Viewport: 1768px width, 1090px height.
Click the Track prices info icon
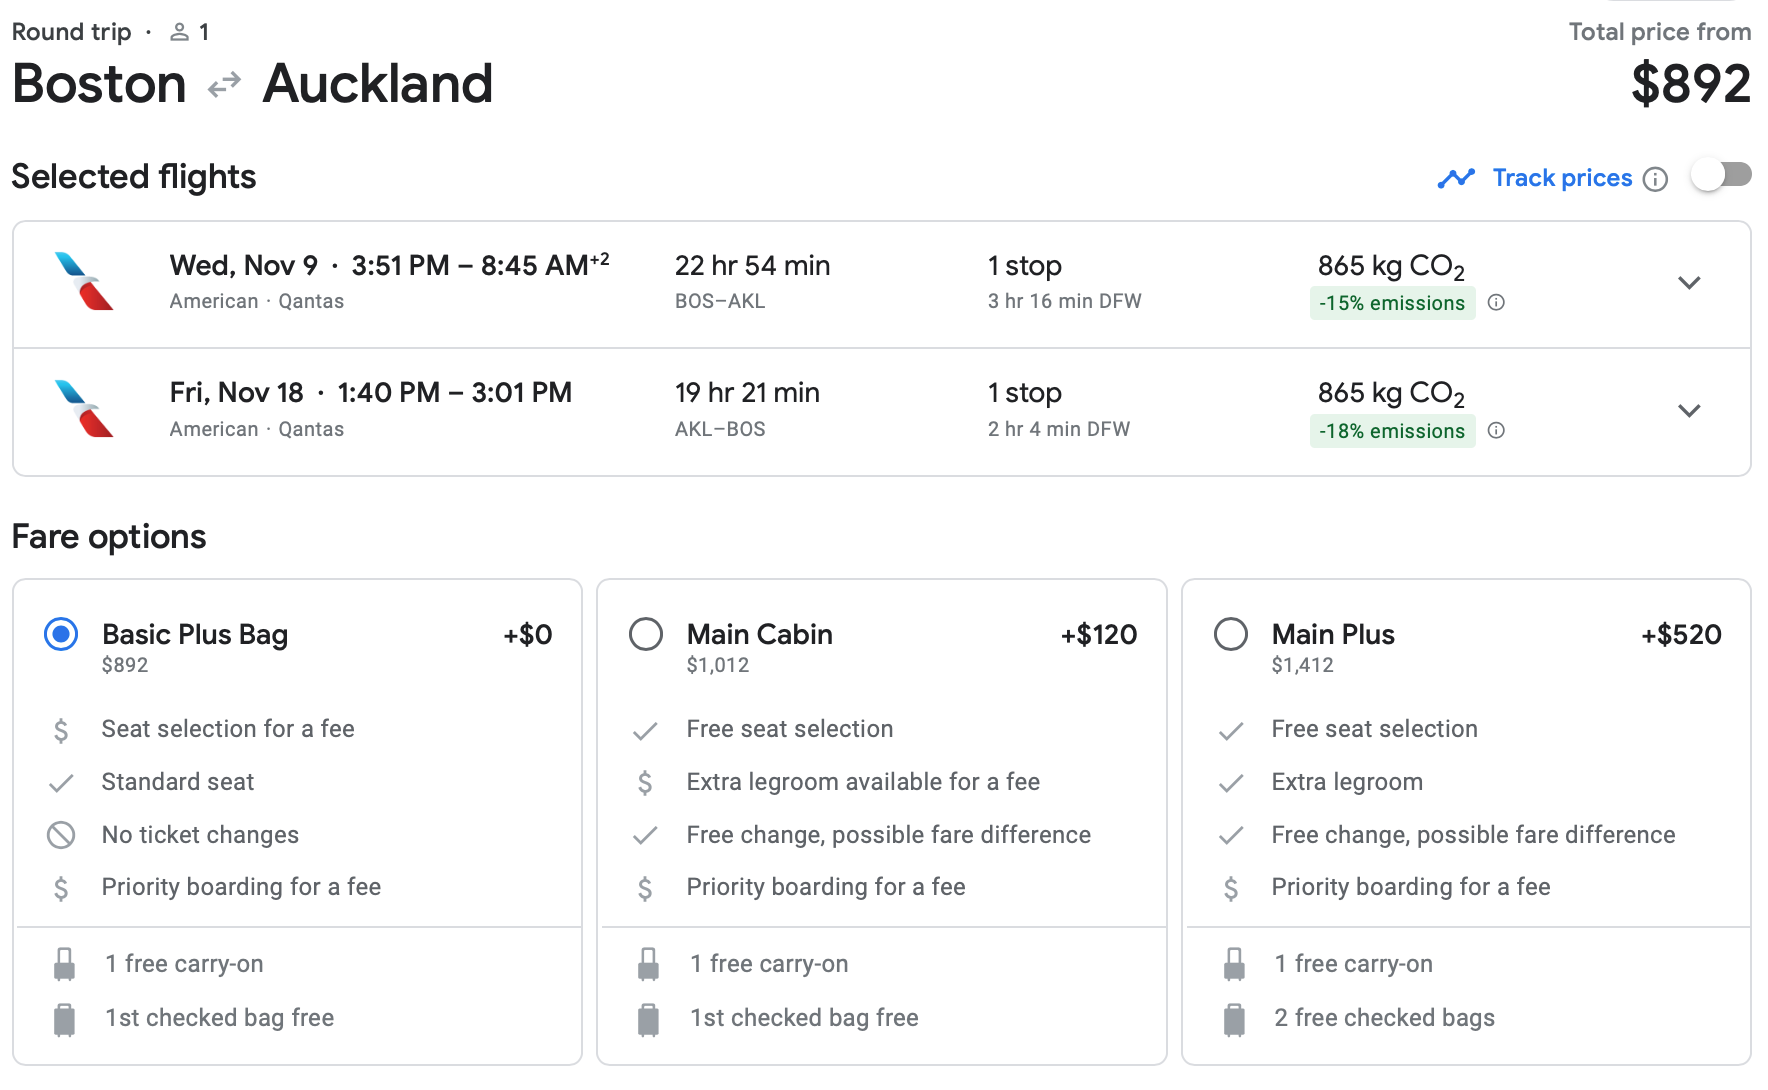[x=1656, y=179]
